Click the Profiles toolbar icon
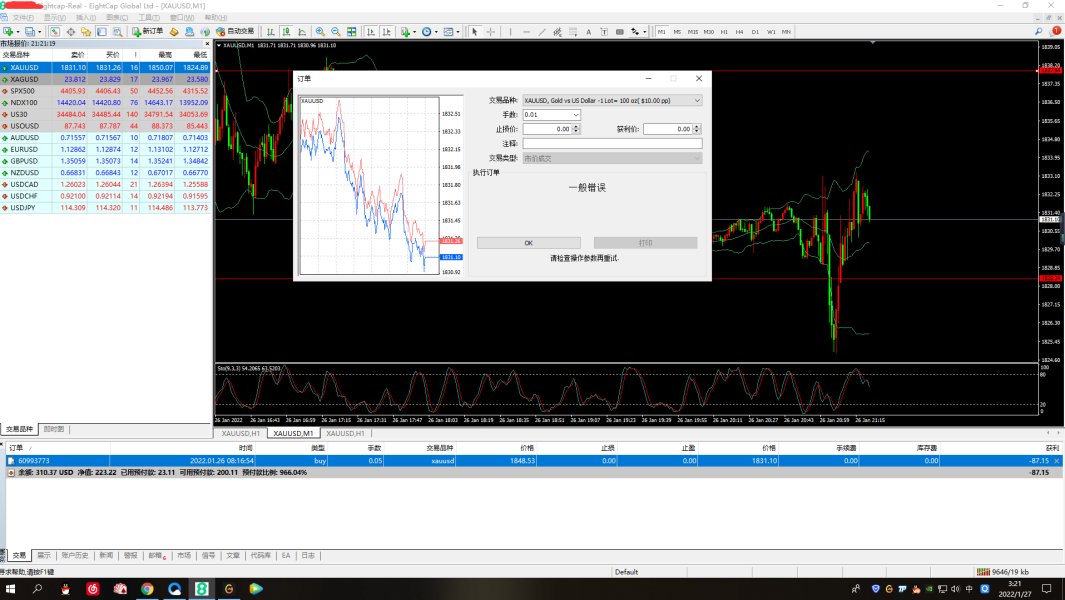 (x=31, y=31)
